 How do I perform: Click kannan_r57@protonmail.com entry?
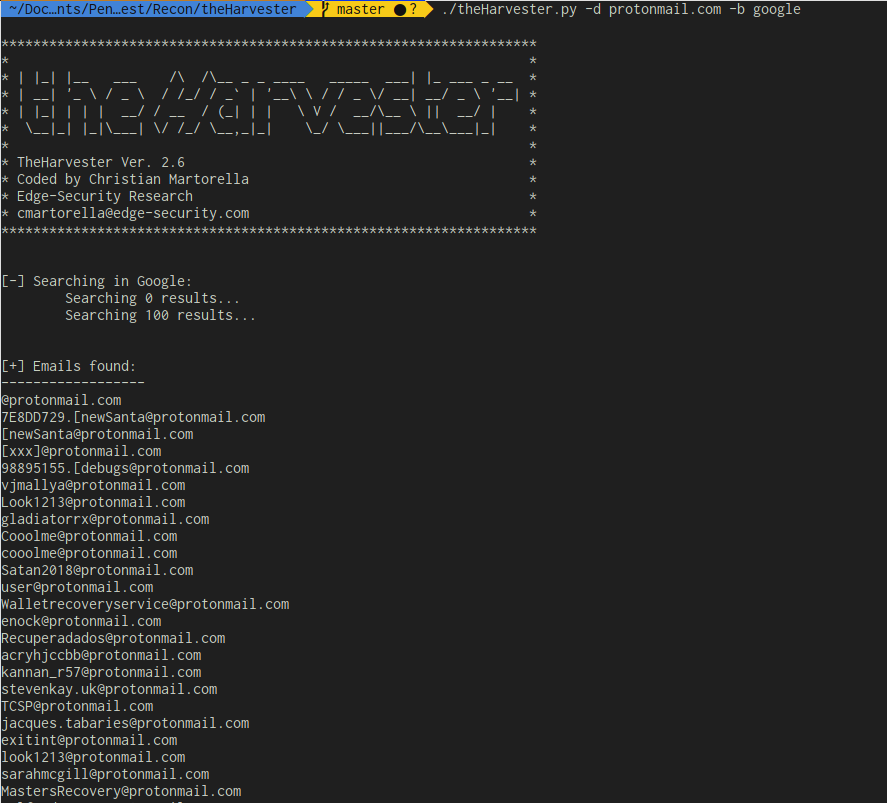[x=101, y=672]
